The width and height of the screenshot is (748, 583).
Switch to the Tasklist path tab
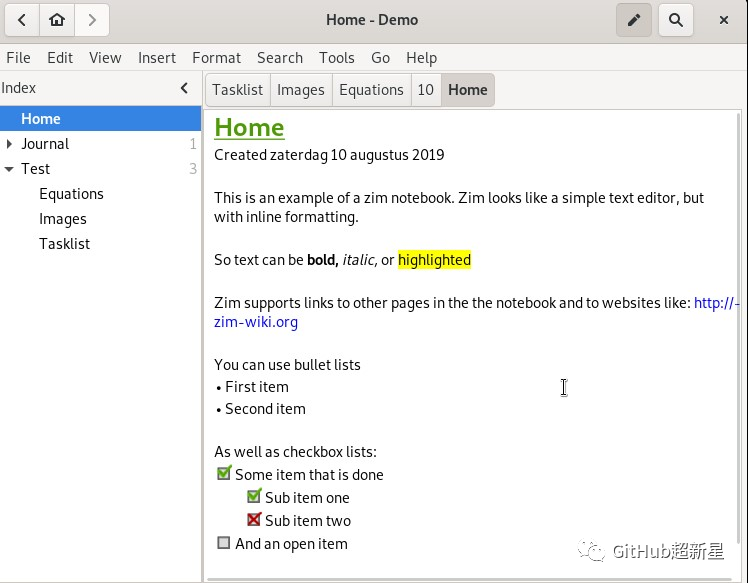(x=238, y=90)
